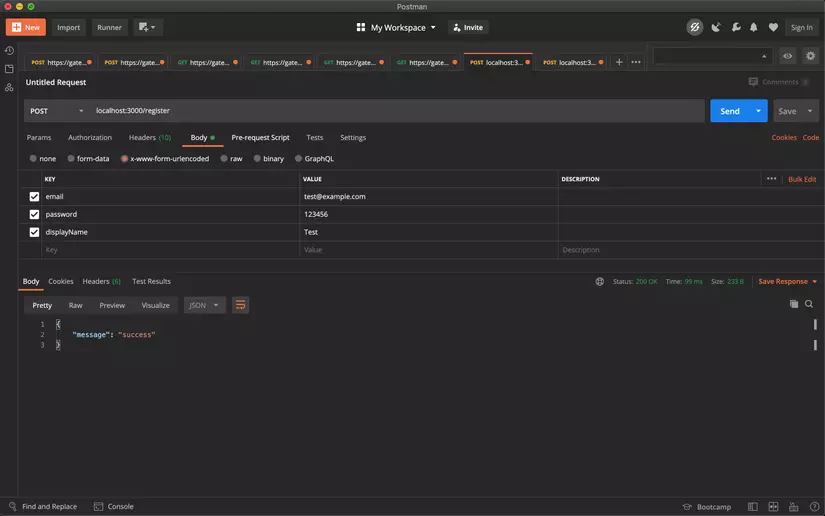Open column options ellipsis near Bulk Edit

coord(771,179)
